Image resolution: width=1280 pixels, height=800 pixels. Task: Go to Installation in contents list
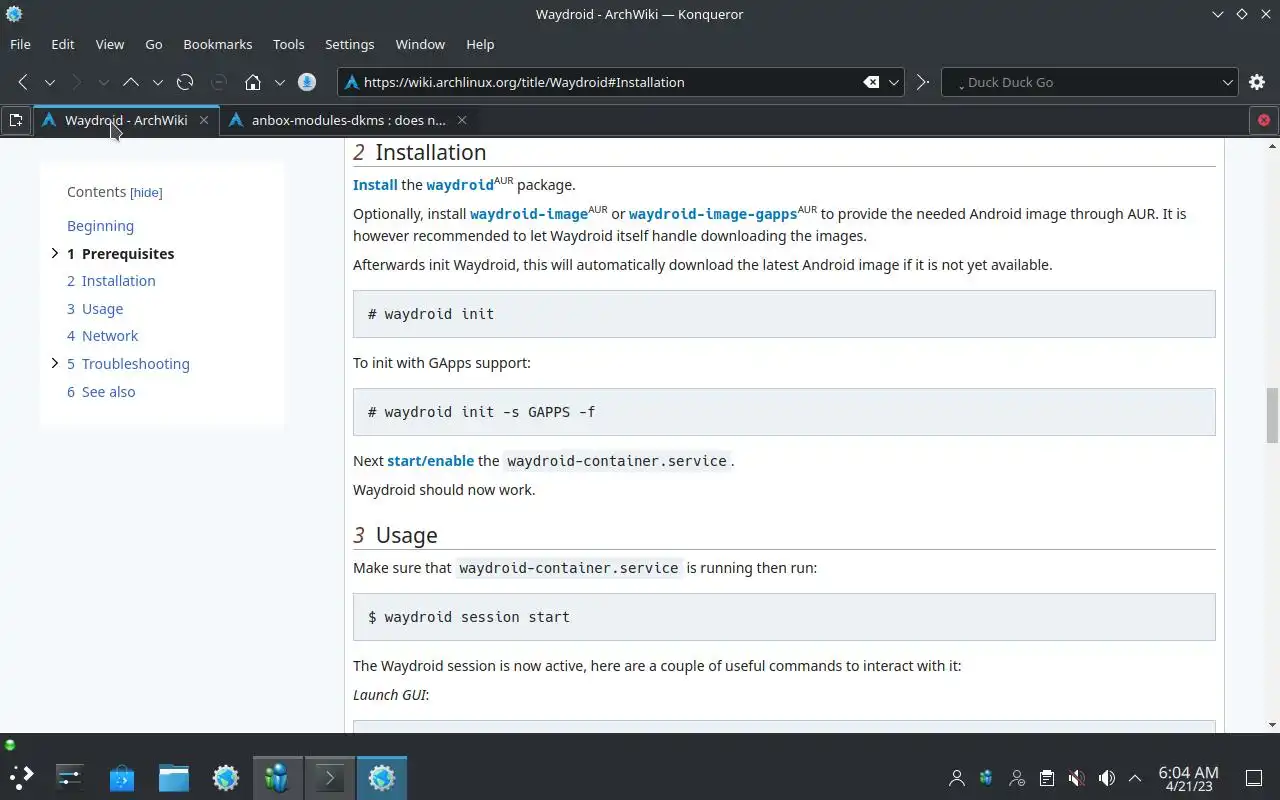(111, 281)
